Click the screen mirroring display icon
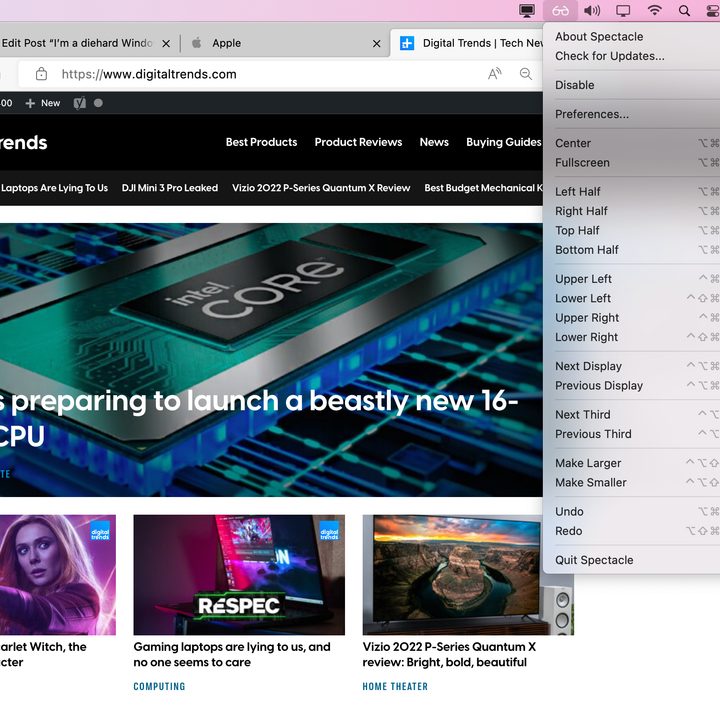The image size is (720, 720). [x=623, y=11]
